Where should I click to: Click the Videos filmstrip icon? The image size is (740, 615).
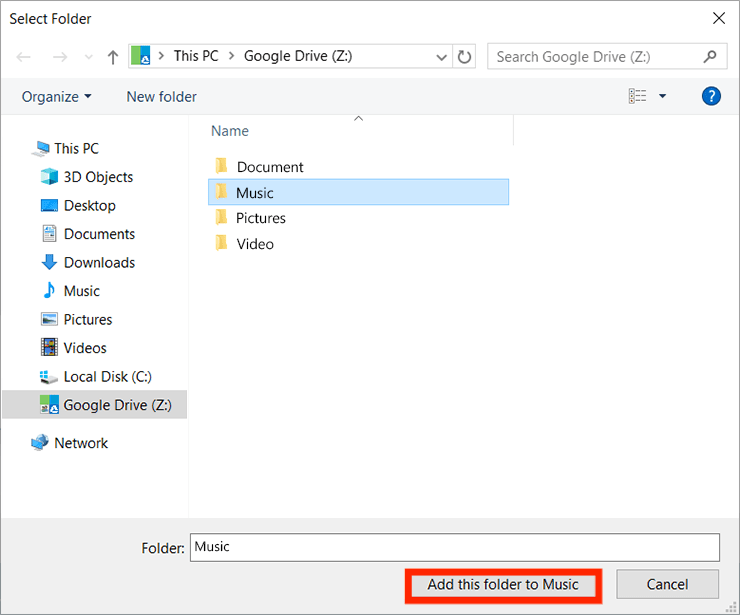(x=49, y=347)
